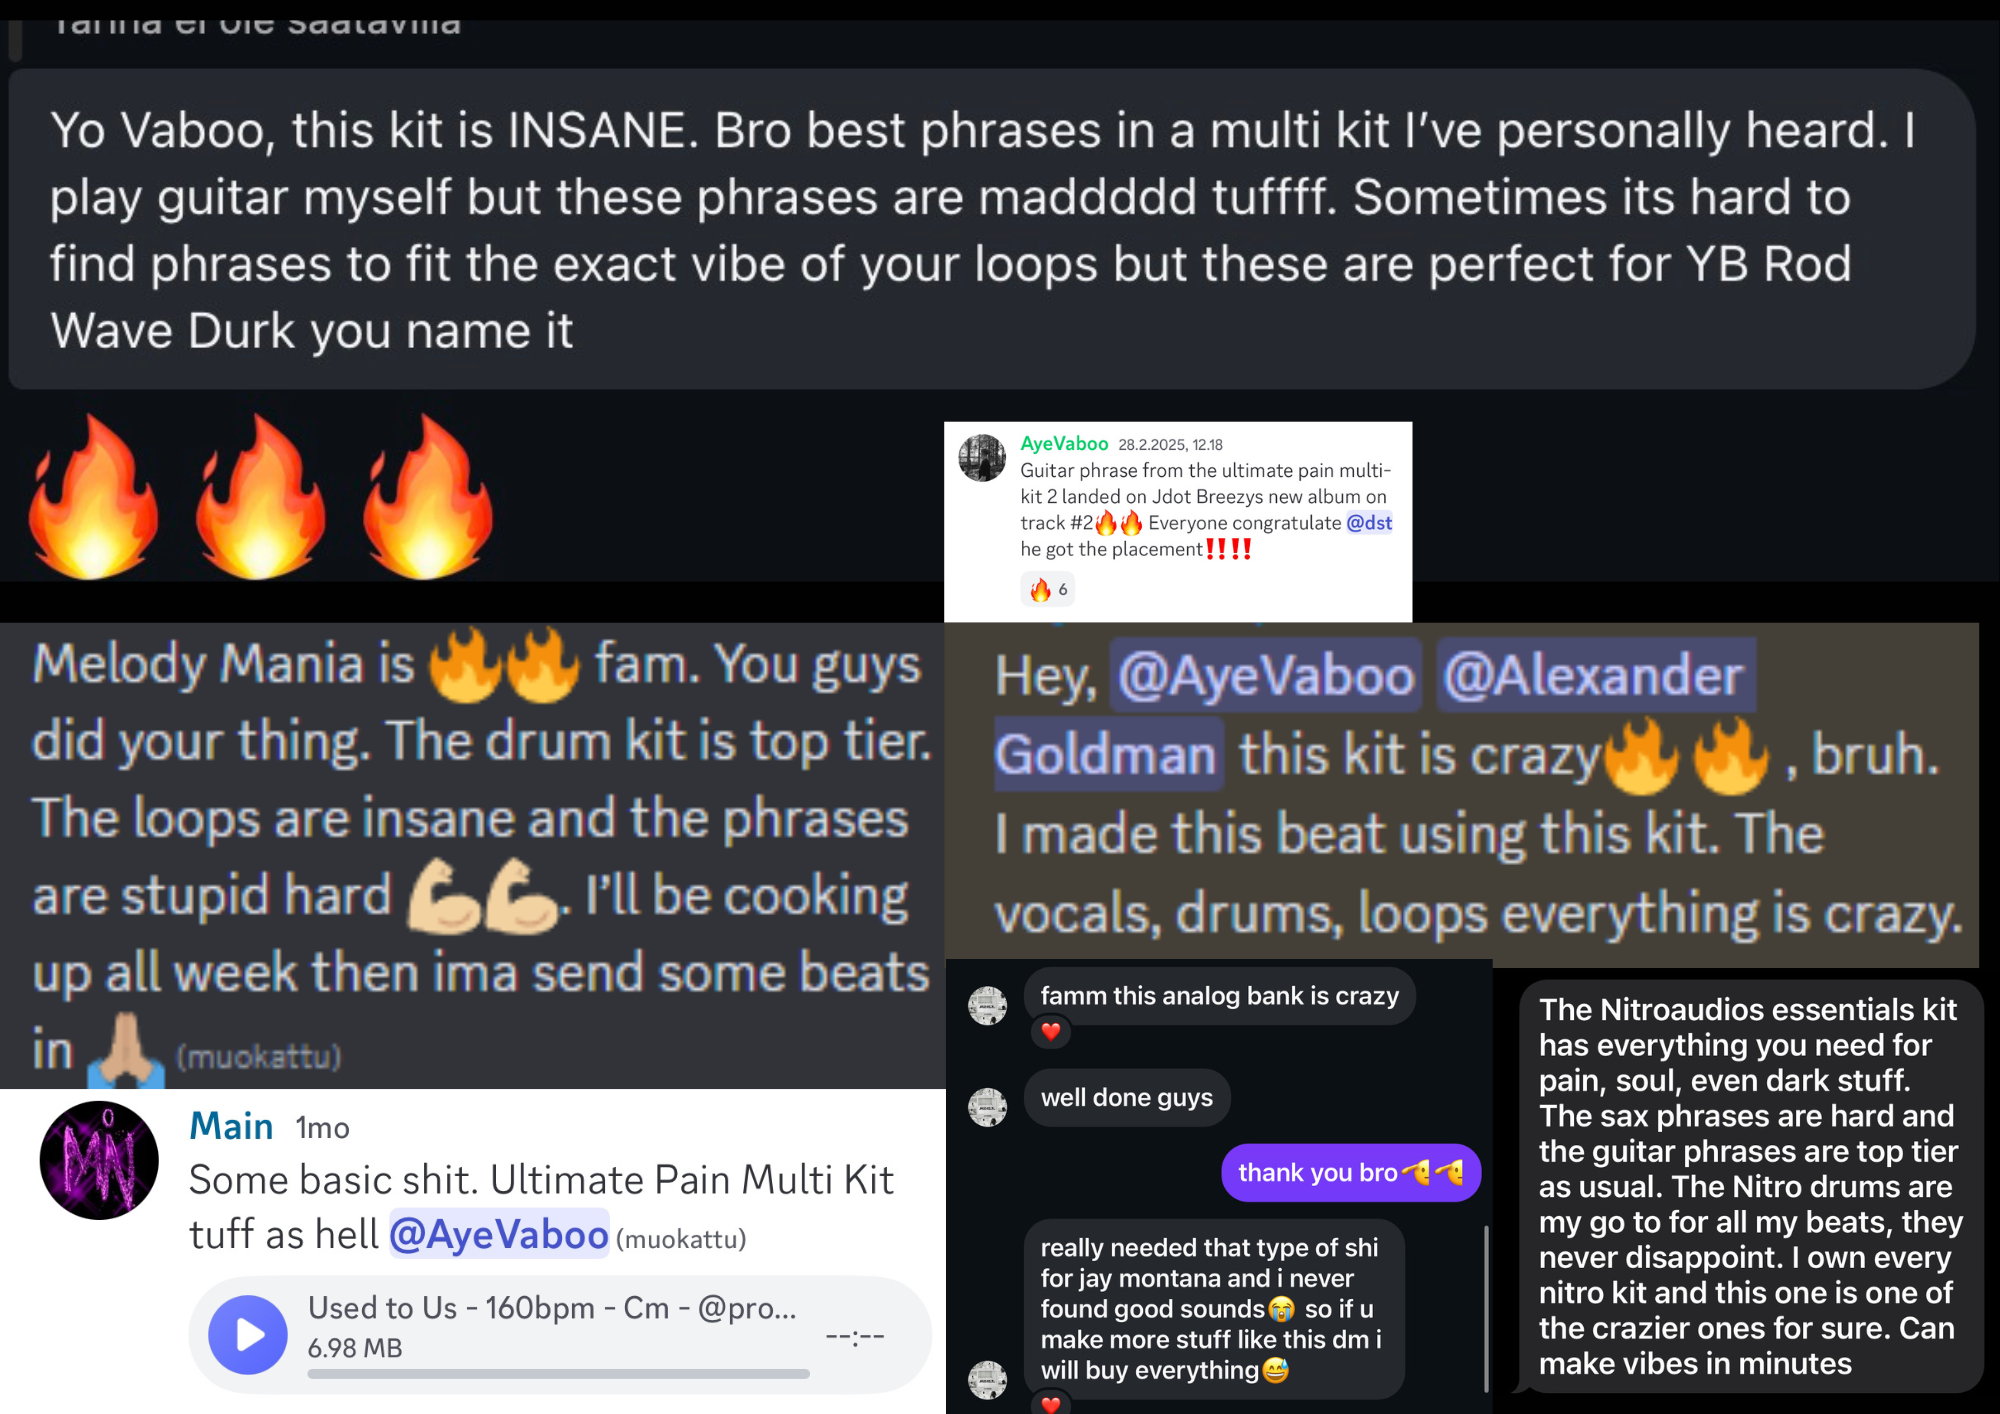Click the blue "Main" username
This screenshot has height=1414, width=2000.
(x=231, y=1127)
